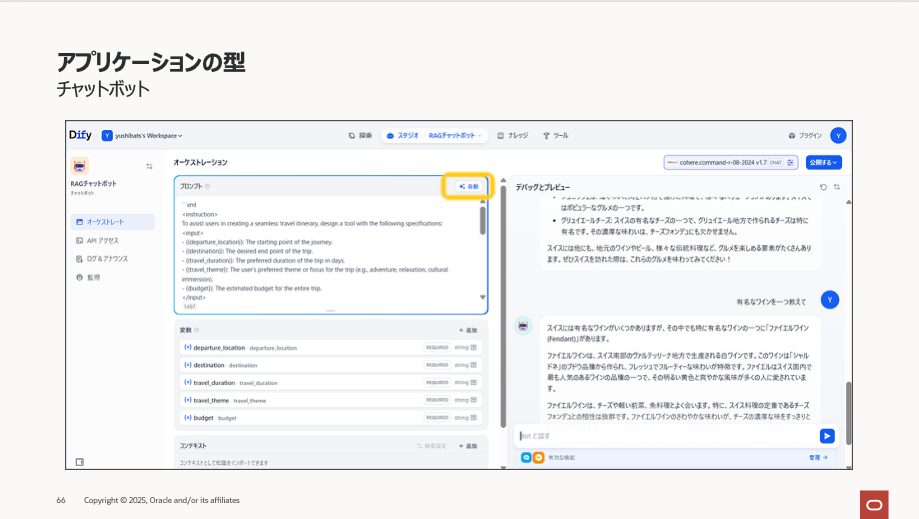Viewport: 919px width, 519px height.
Task: Select the departure_location variable row
Action: pyautogui.click(x=331, y=347)
